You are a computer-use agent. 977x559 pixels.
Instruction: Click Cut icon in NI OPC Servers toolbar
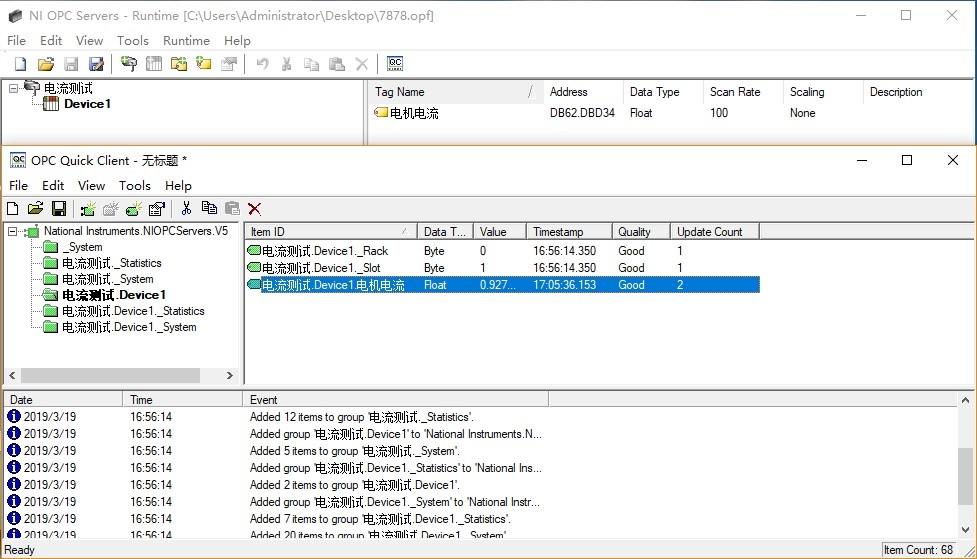click(x=287, y=64)
